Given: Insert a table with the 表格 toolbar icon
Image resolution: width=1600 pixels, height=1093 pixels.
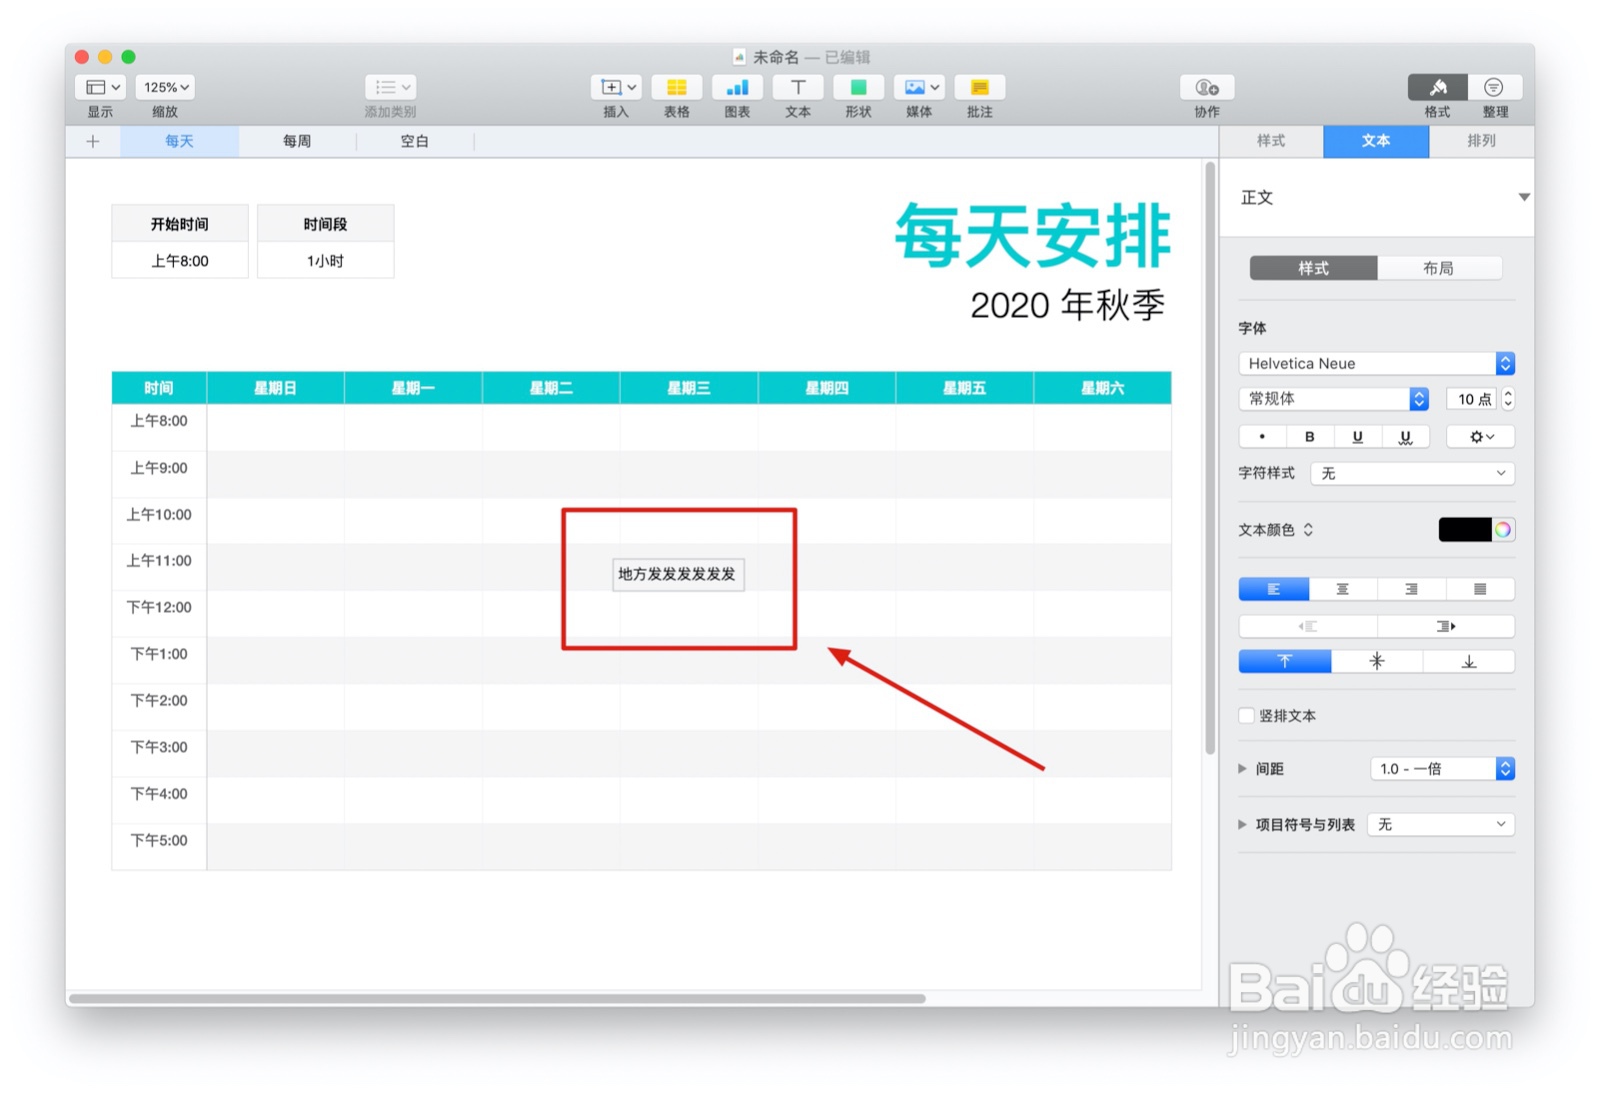Looking at the screenshot, I should [676, 88].
